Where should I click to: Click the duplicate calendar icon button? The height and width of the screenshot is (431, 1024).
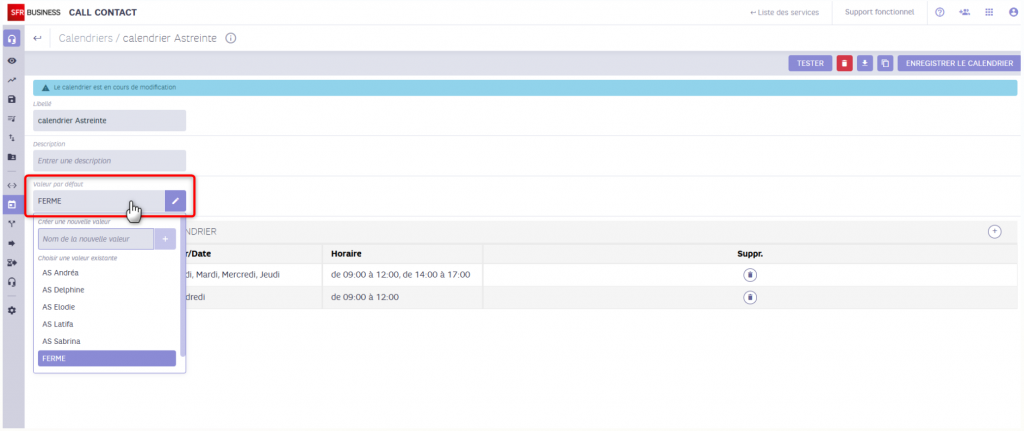pyautogui.click(x=885, y=63)
